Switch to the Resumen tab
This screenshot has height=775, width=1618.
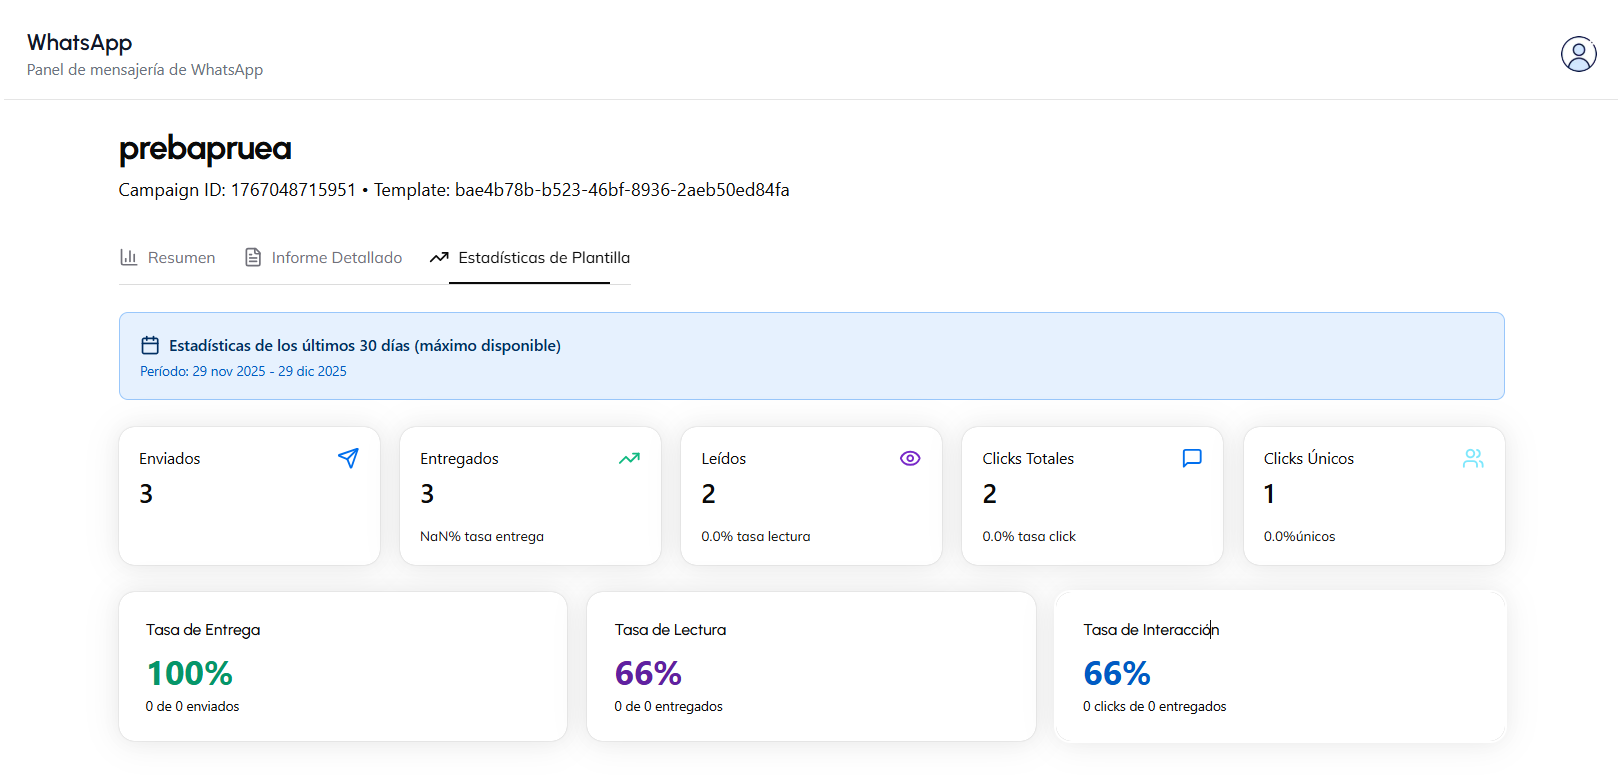(x=181, y=258)
